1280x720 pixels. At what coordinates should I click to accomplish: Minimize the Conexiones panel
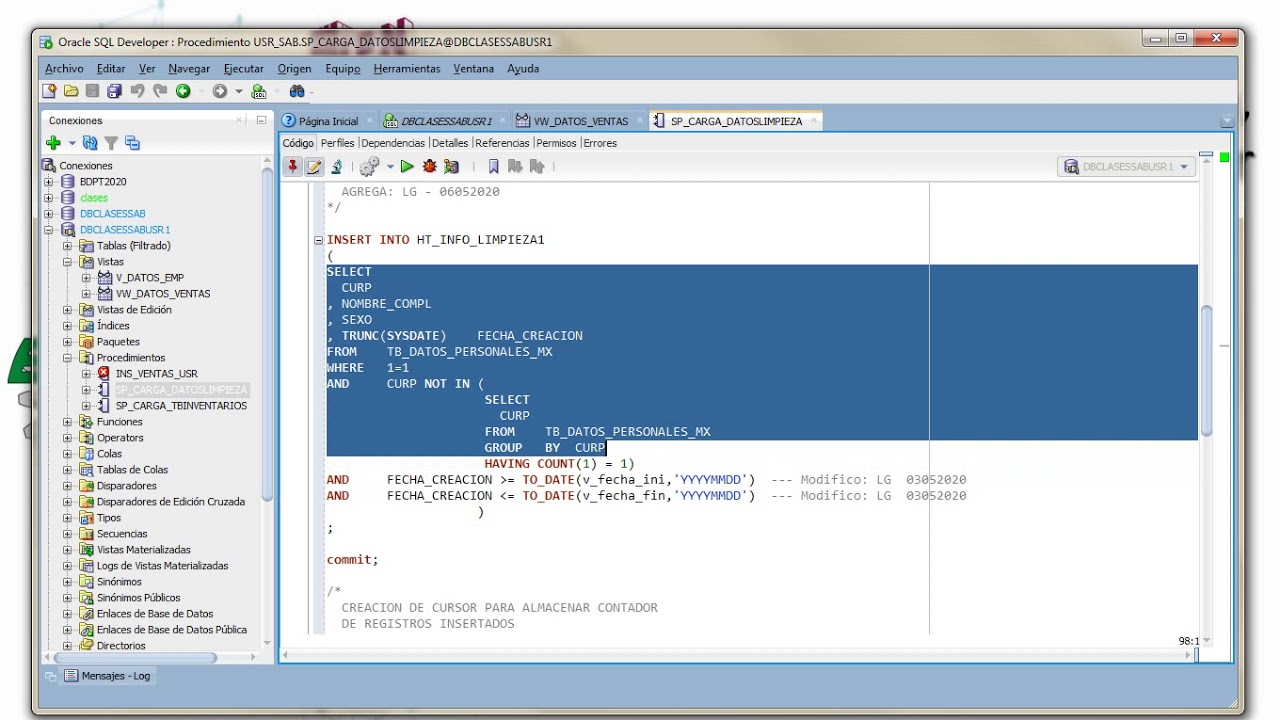tap(261, 120)
